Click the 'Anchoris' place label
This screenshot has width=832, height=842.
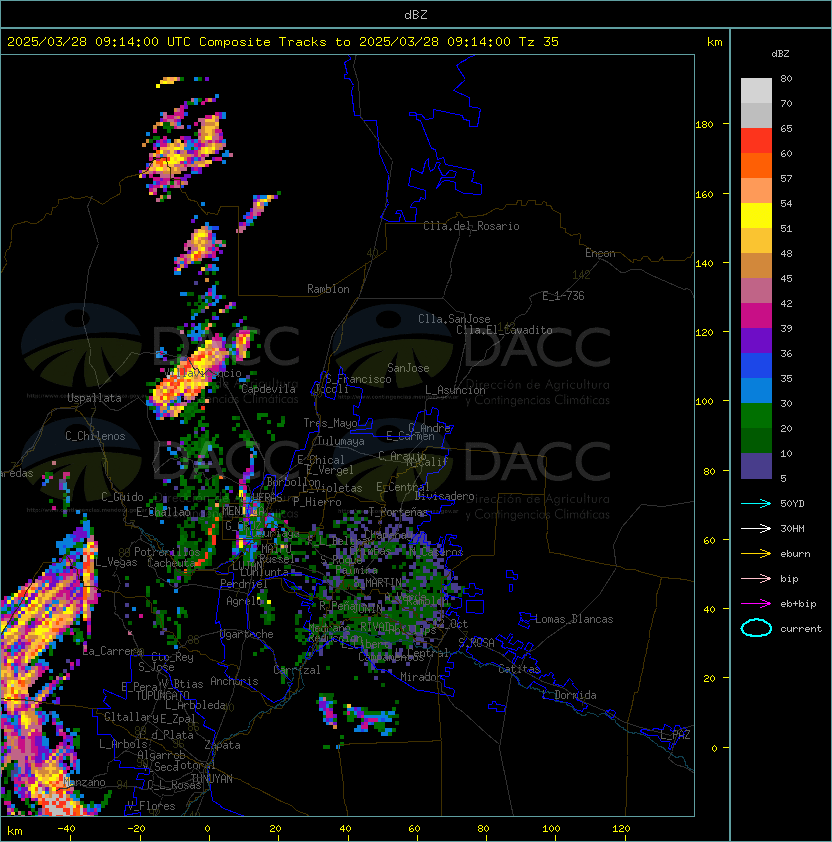click(x=234, y=681)
